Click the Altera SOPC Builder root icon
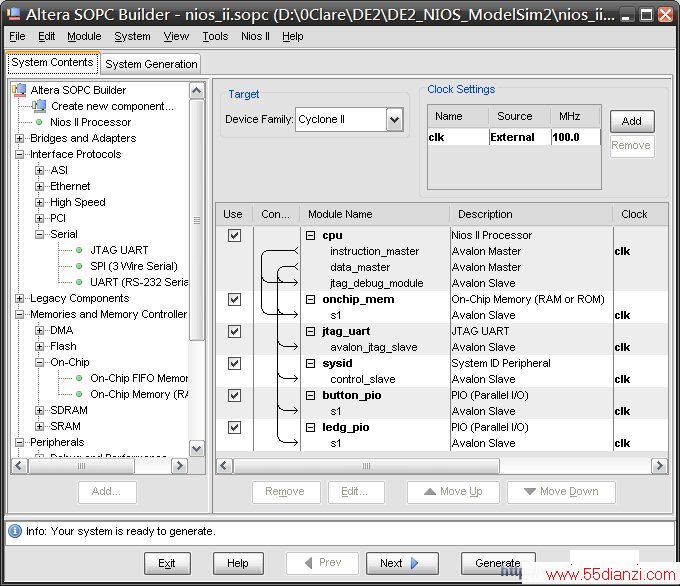This screenshot has width=680, height=586. click(x=20, y=90)
